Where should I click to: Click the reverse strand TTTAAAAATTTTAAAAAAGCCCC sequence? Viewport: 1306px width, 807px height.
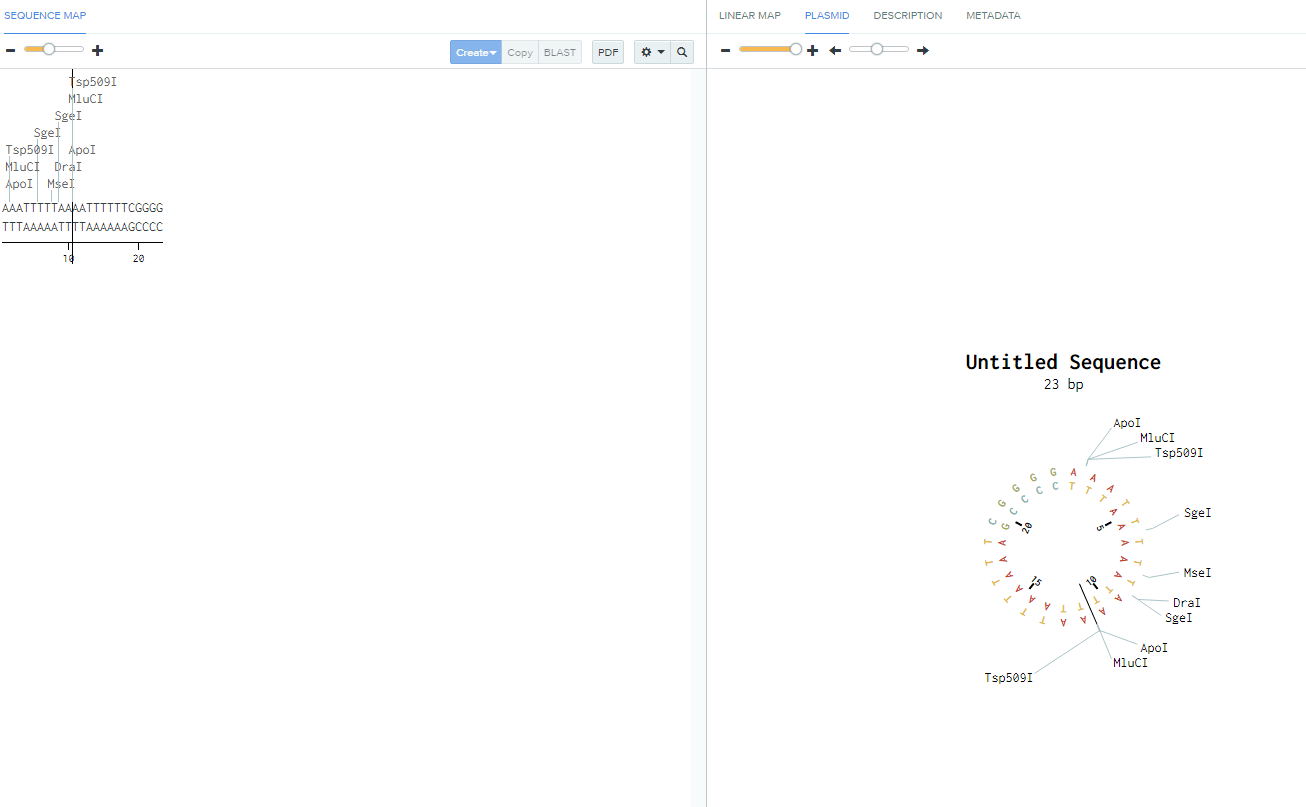[x=83, y=227]
